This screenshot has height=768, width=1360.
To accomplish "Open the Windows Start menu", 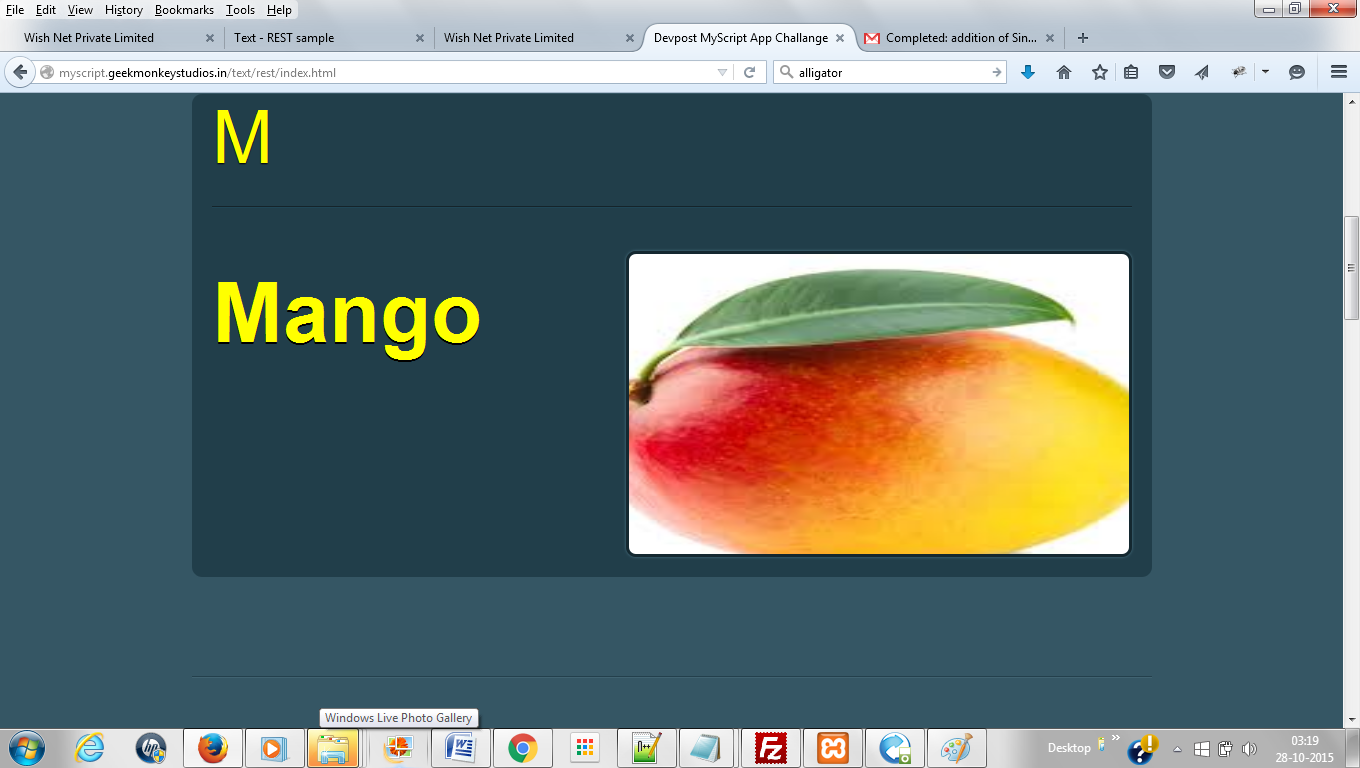I will (25, 748).
